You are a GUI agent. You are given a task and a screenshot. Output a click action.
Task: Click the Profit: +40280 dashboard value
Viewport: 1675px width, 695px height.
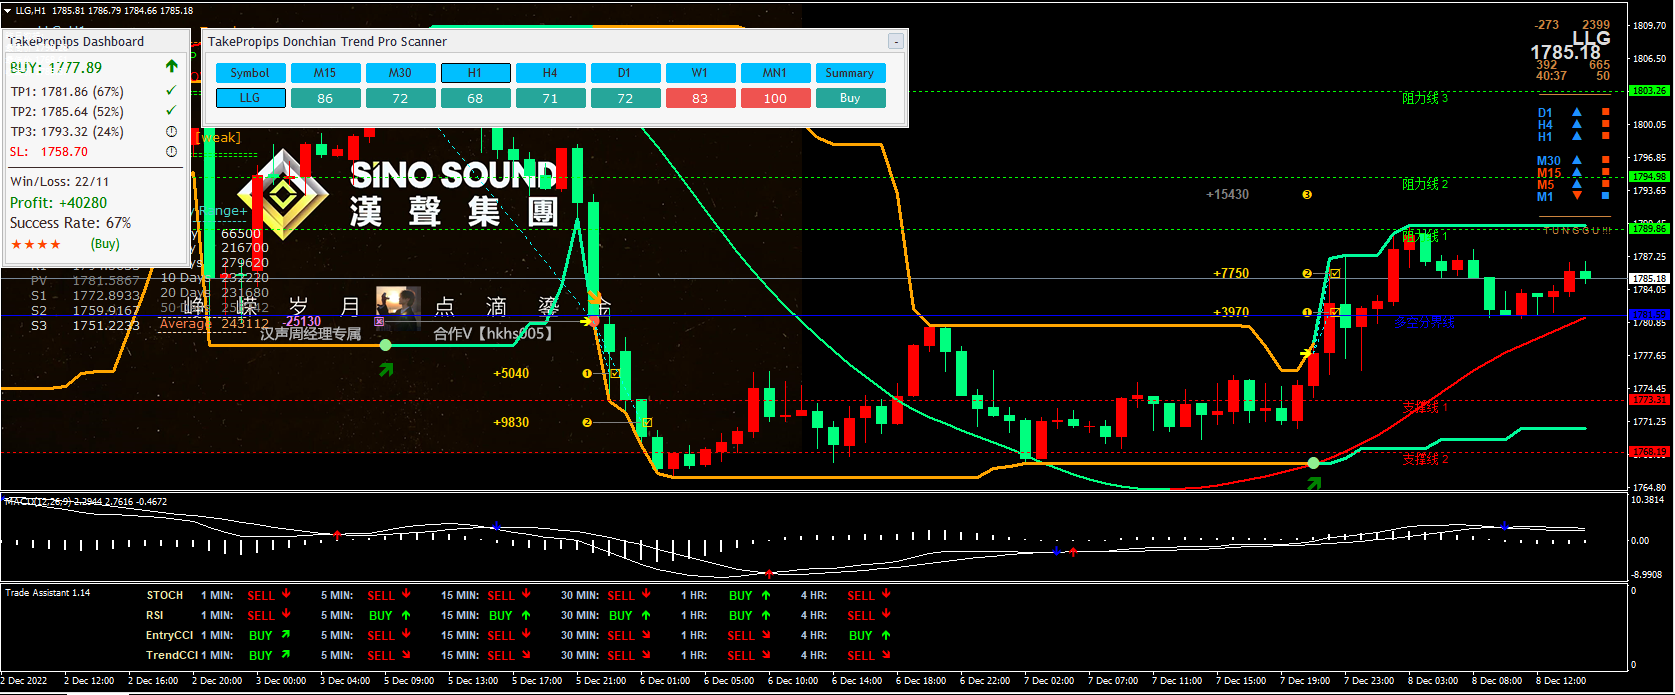[59, 203]
